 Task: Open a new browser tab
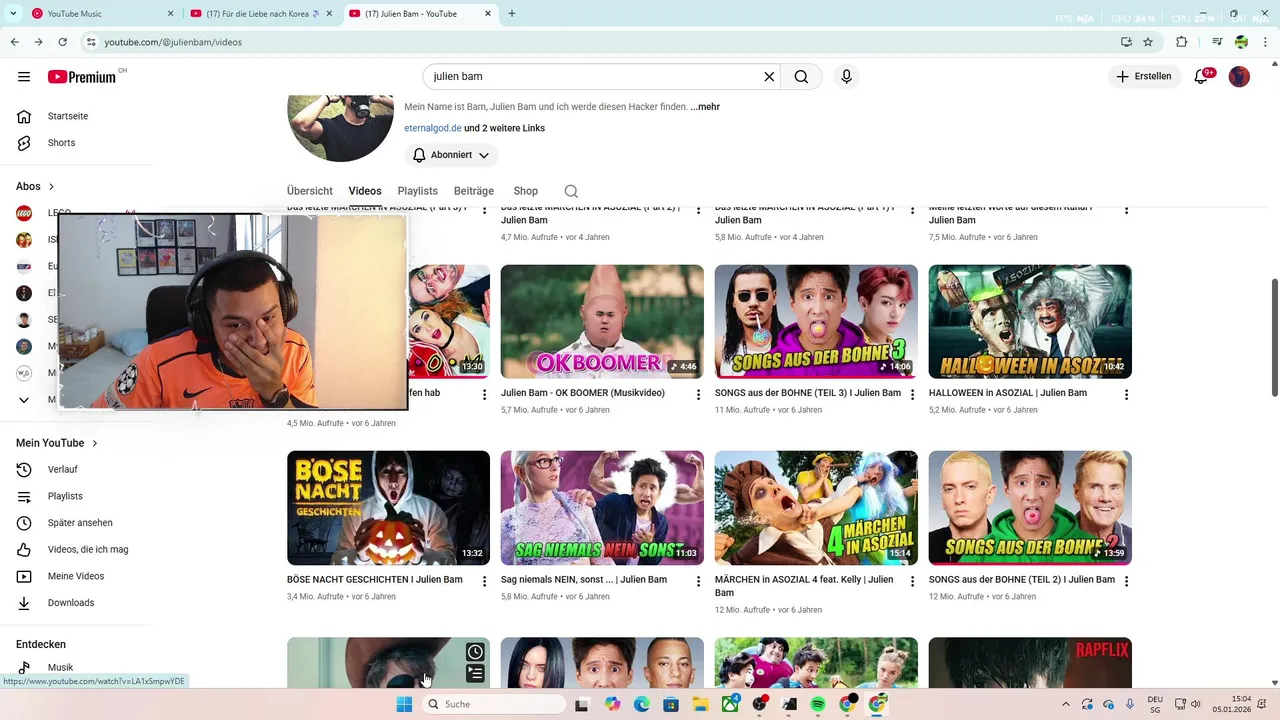click(512, 14)
